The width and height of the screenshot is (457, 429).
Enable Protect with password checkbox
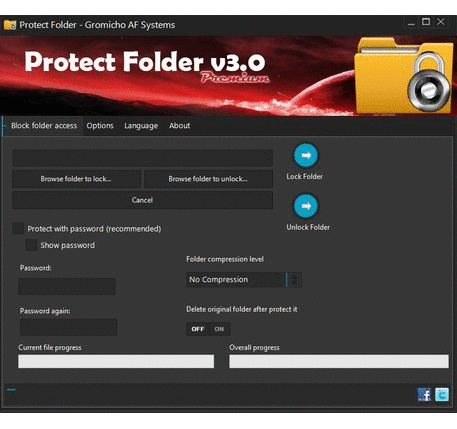18,229
